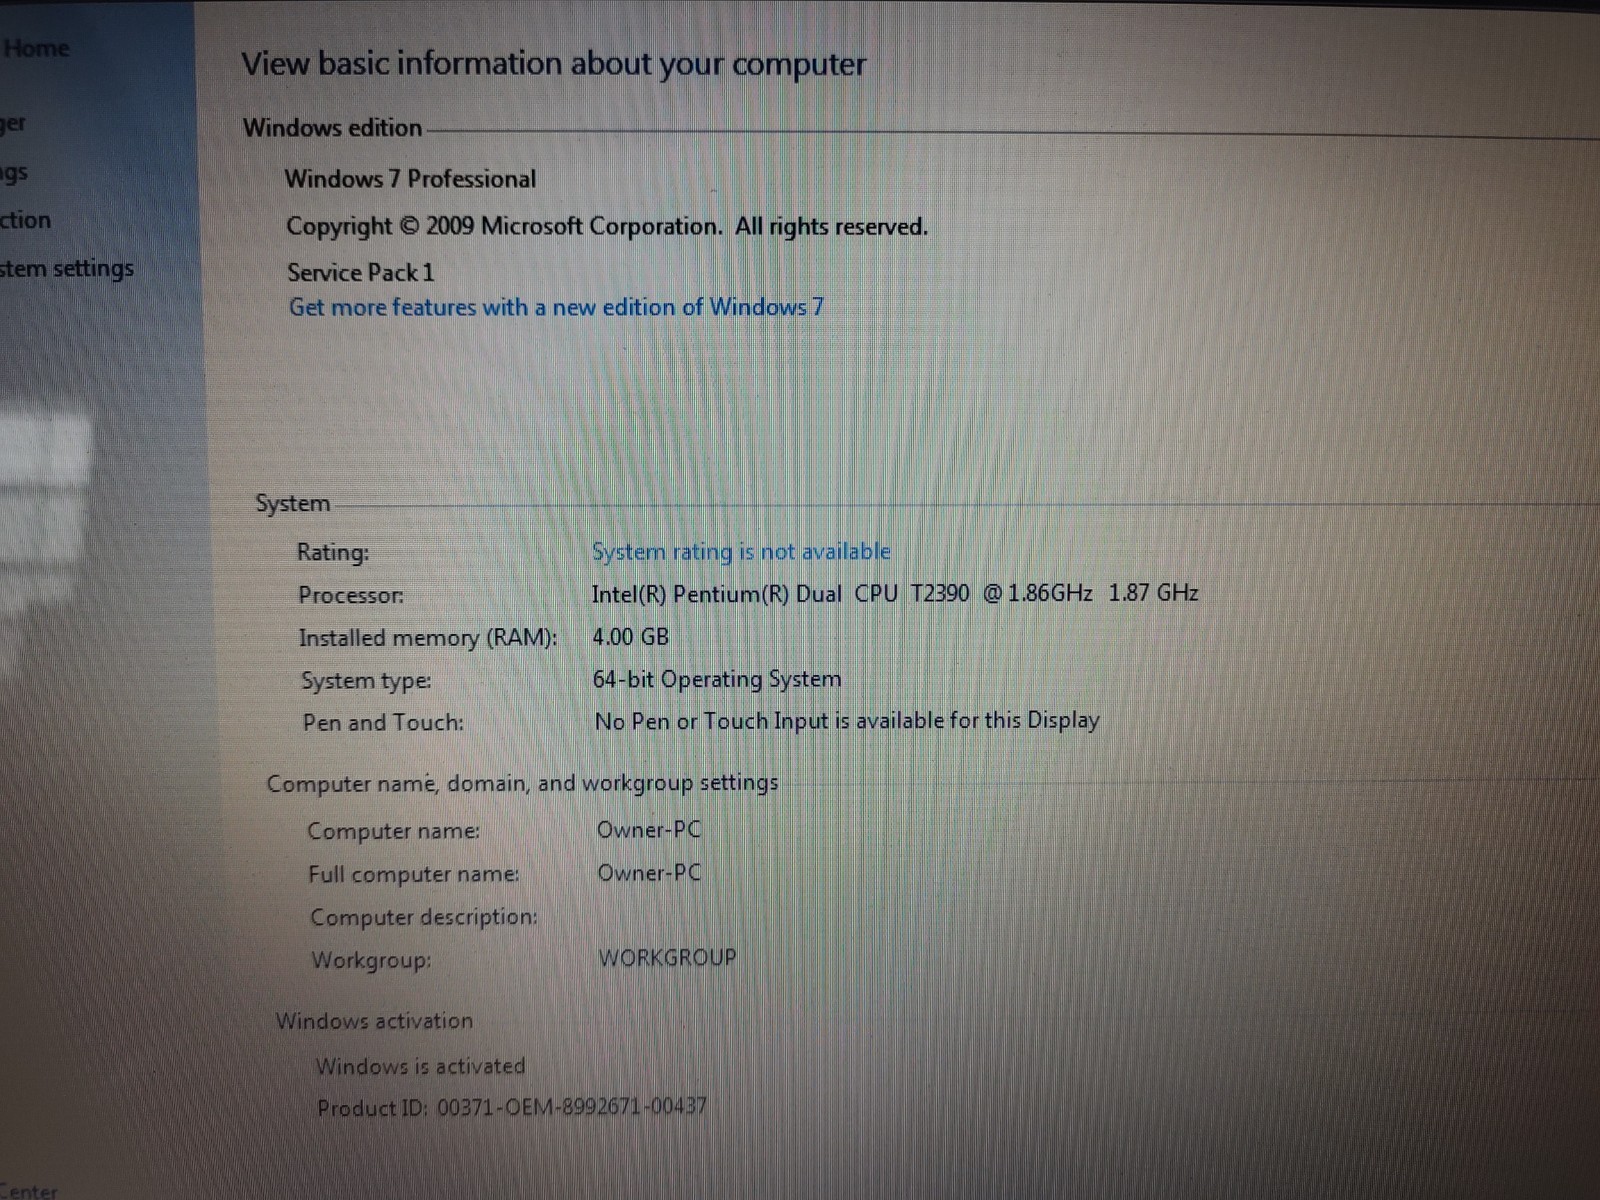The height and width of the screenshot is (1200, 1600).
Task: Open the sidebar link ending in 'stem settings'
Action: 67,269
